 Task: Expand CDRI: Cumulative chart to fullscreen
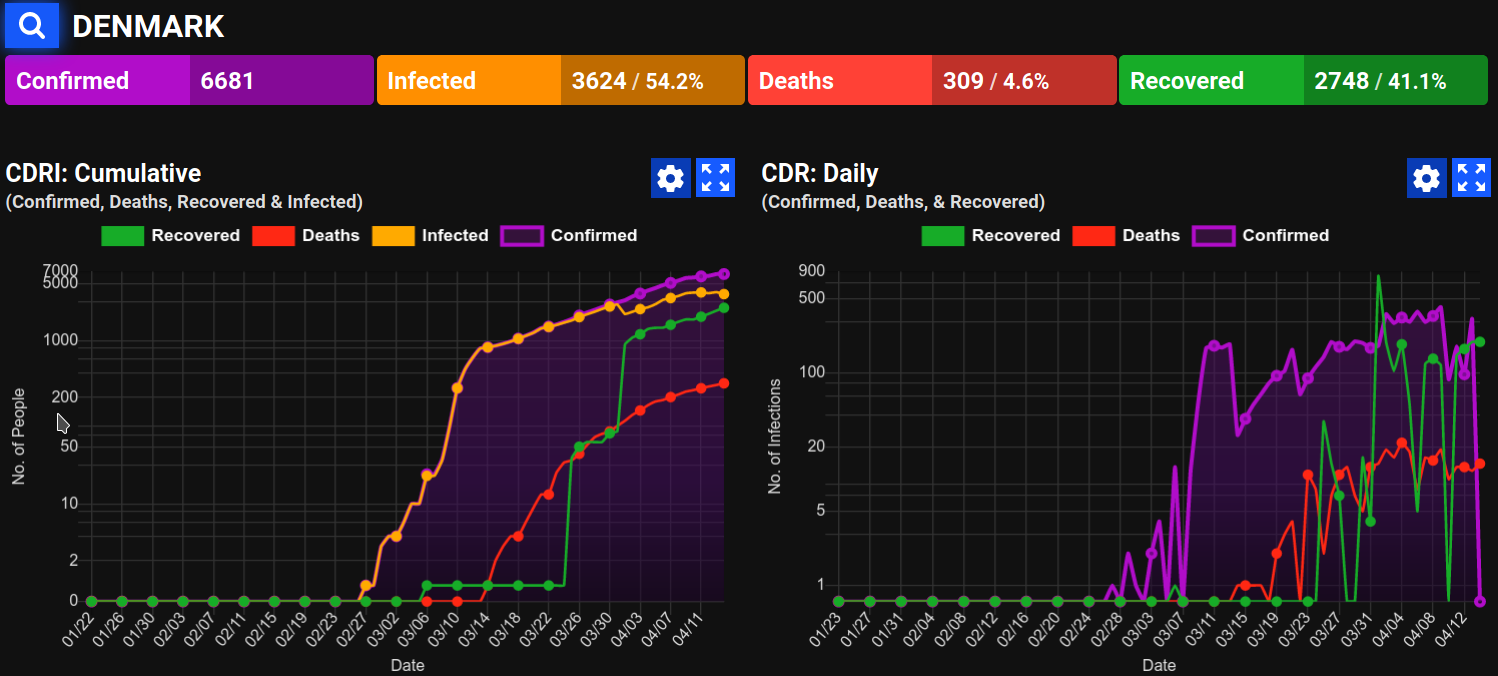(x=715, y=178)
